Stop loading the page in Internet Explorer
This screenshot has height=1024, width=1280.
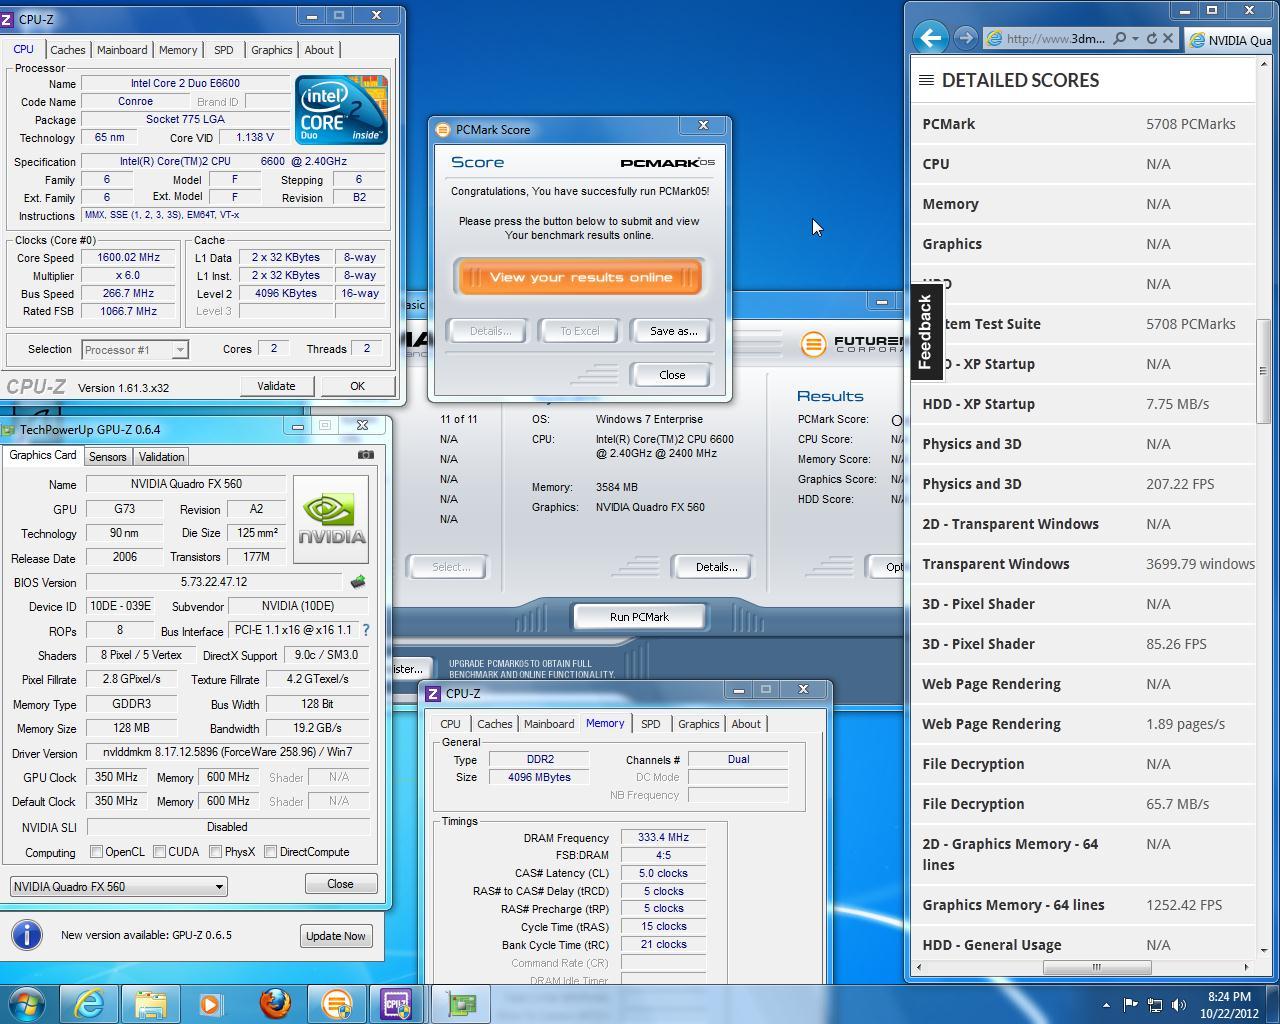pyautogui.click(x=1167, y=39)
